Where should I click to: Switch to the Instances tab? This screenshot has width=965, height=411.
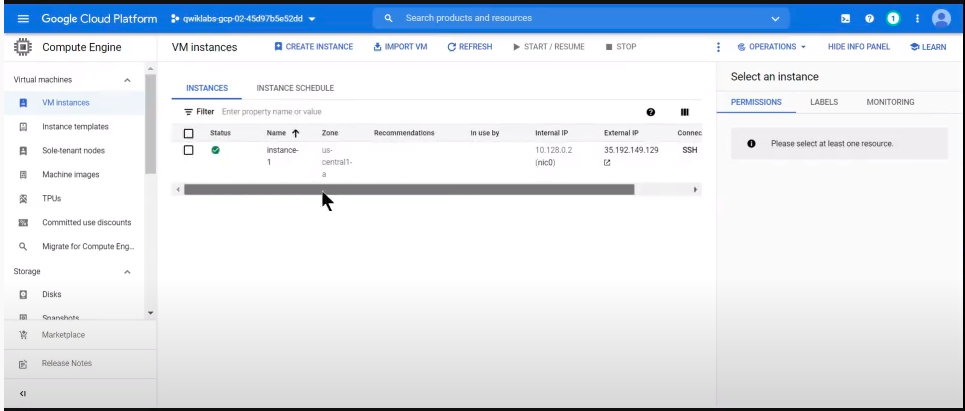click(x=207, y=88)
